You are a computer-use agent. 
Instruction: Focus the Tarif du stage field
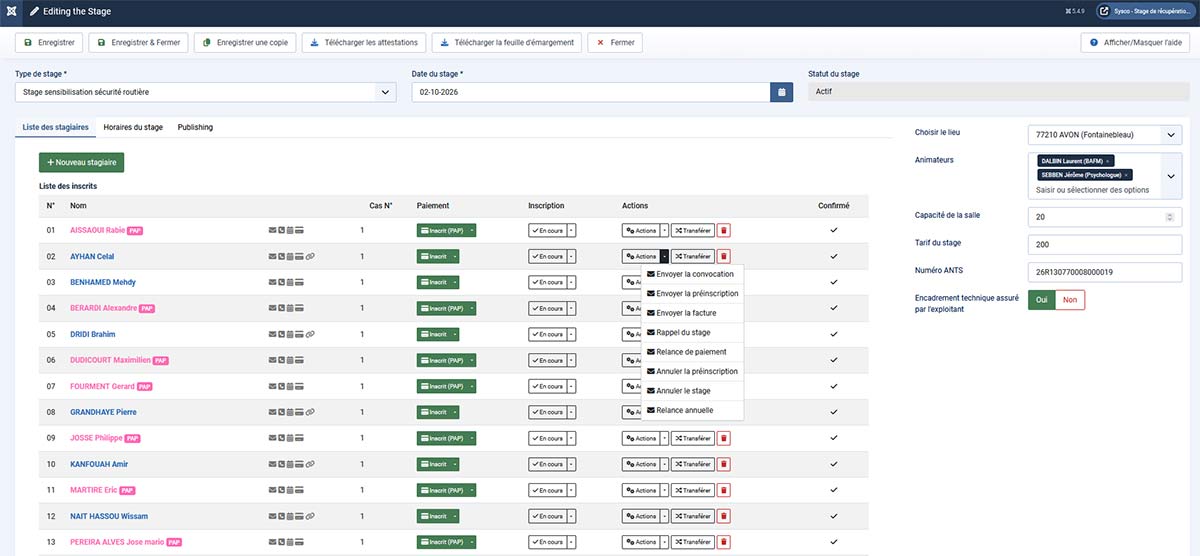(1105, 243)
